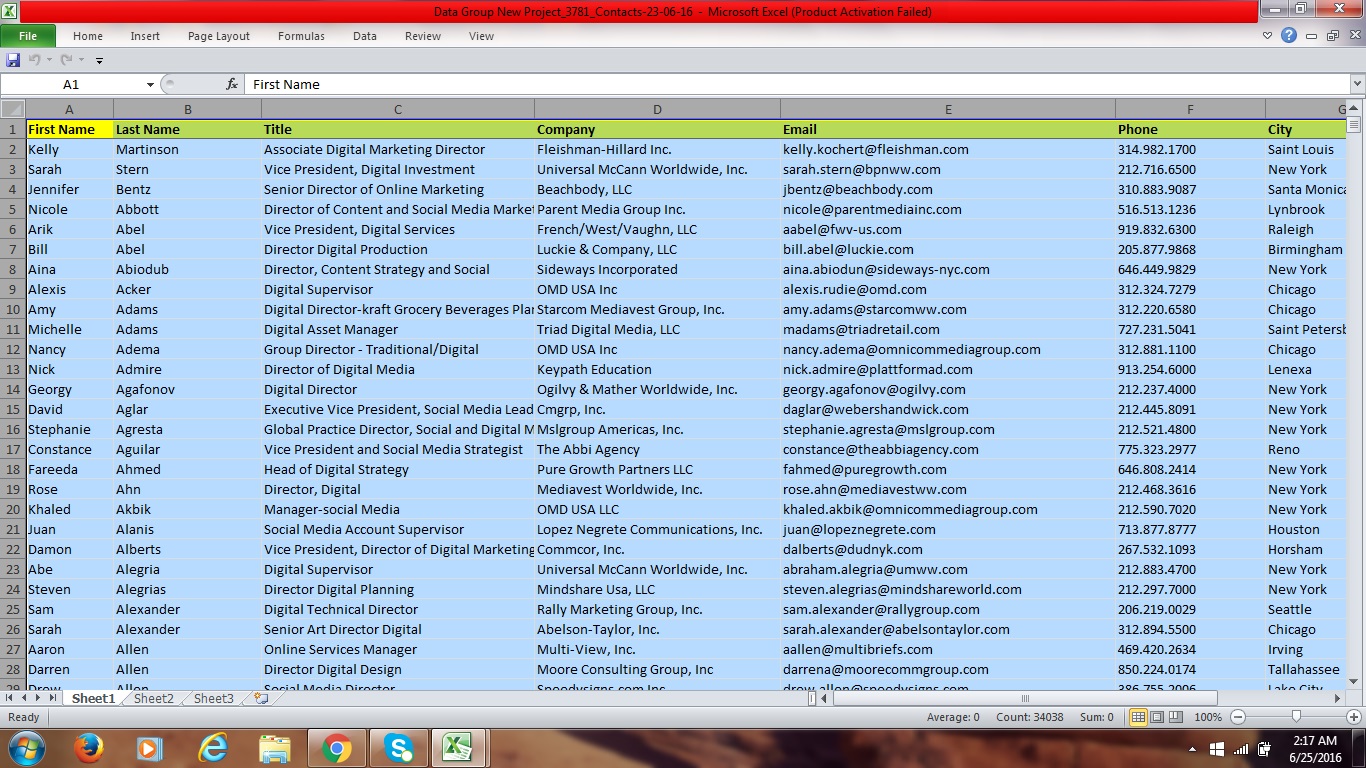Open Skype from the taskbar
The image size is (1366, 768).
[398, 748]
